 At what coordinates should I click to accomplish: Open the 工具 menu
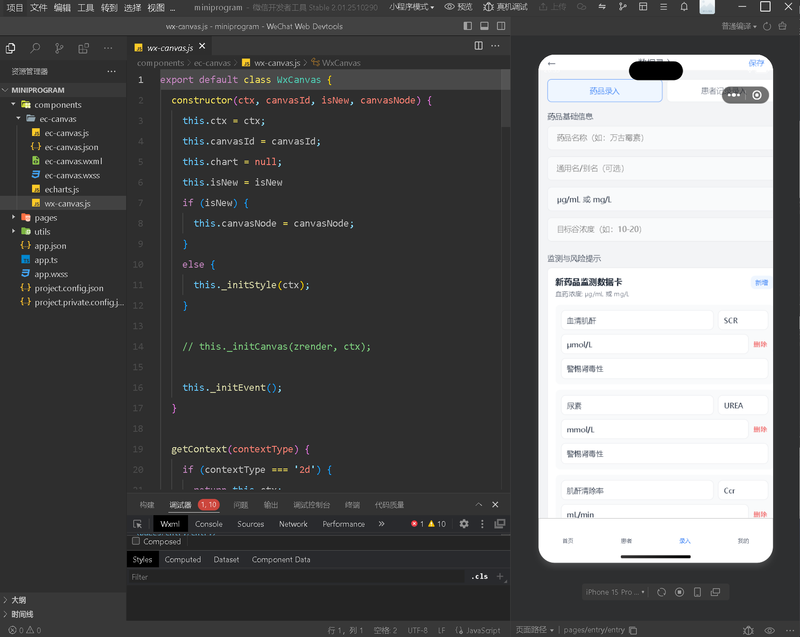click(86, 7)
